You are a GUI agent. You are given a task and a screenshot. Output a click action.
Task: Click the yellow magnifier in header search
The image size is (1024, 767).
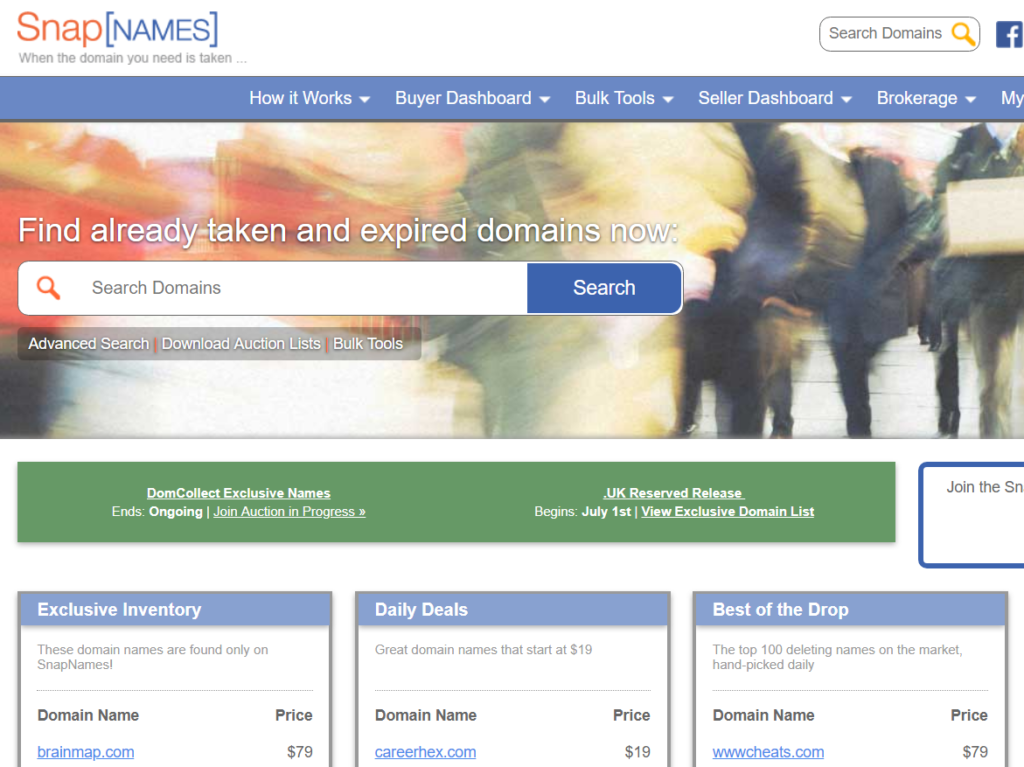click(x=963, y=33)
